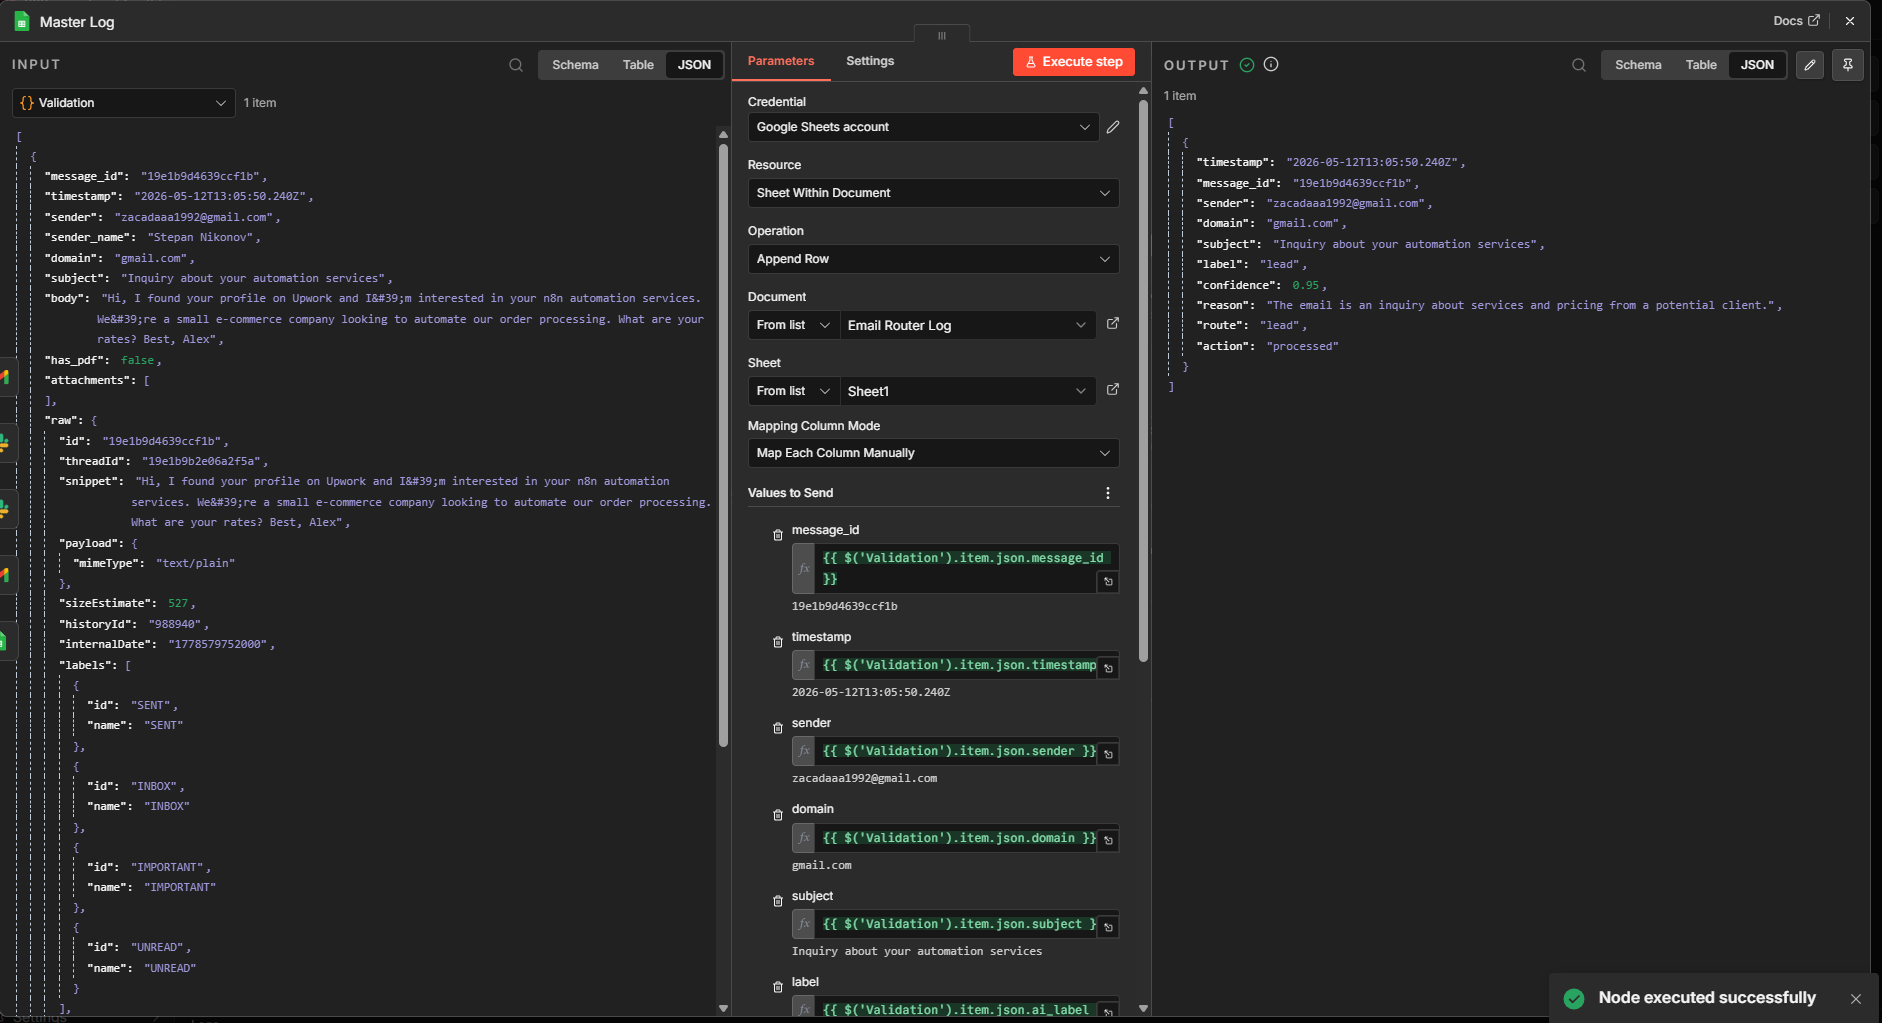Click the sender expression input field
1882x1023 pixels.
955,751
